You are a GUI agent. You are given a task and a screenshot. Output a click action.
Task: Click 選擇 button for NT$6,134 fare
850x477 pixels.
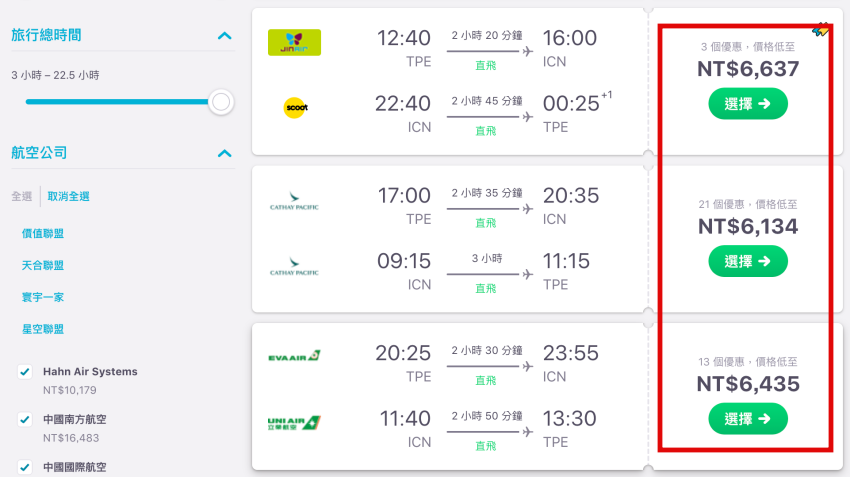point(748,261)
